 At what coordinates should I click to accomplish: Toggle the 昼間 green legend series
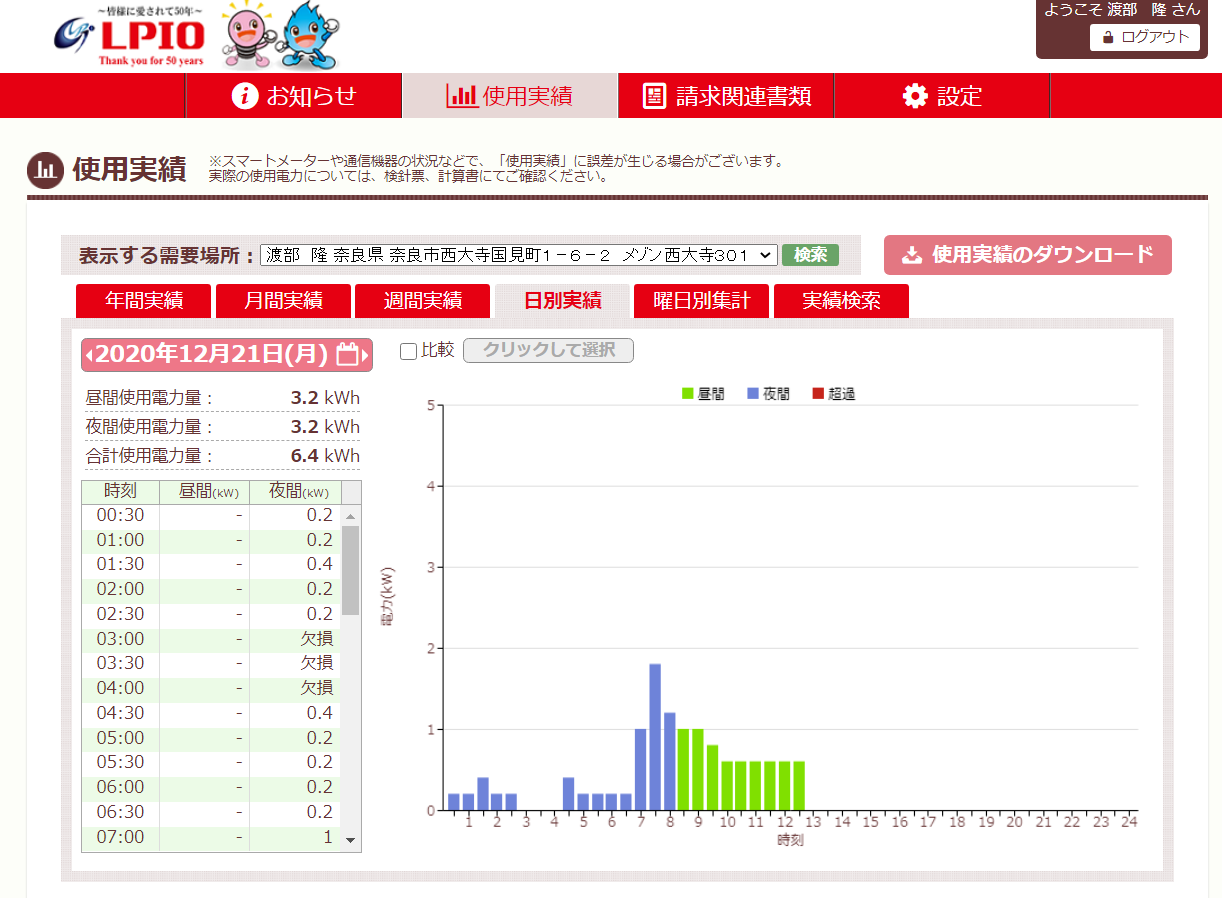click(703, 394)
